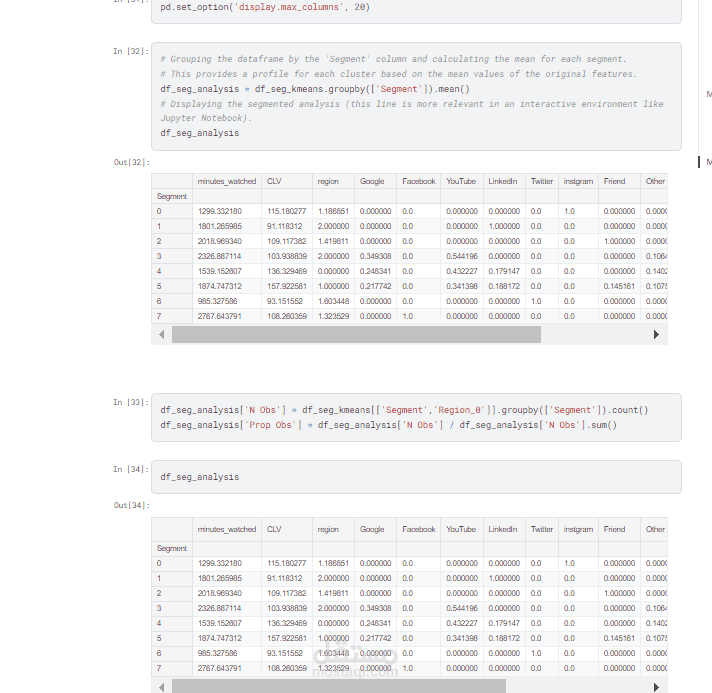Click instgram column header in Out[32] table

(578, 181)
